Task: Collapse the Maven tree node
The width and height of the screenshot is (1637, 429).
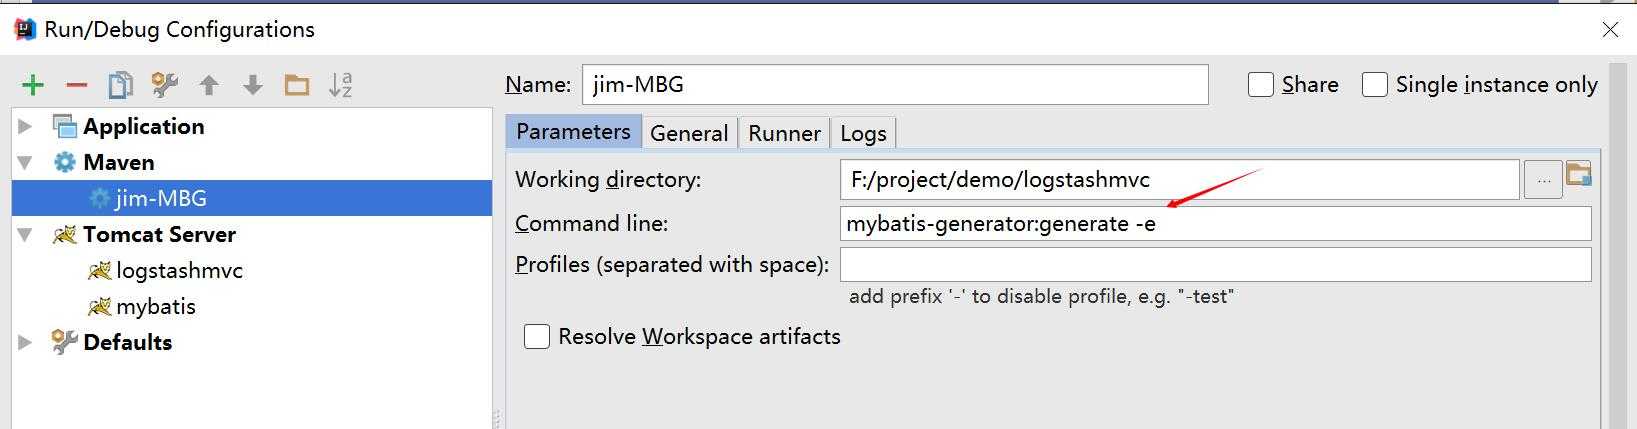Action: (26, 162)
